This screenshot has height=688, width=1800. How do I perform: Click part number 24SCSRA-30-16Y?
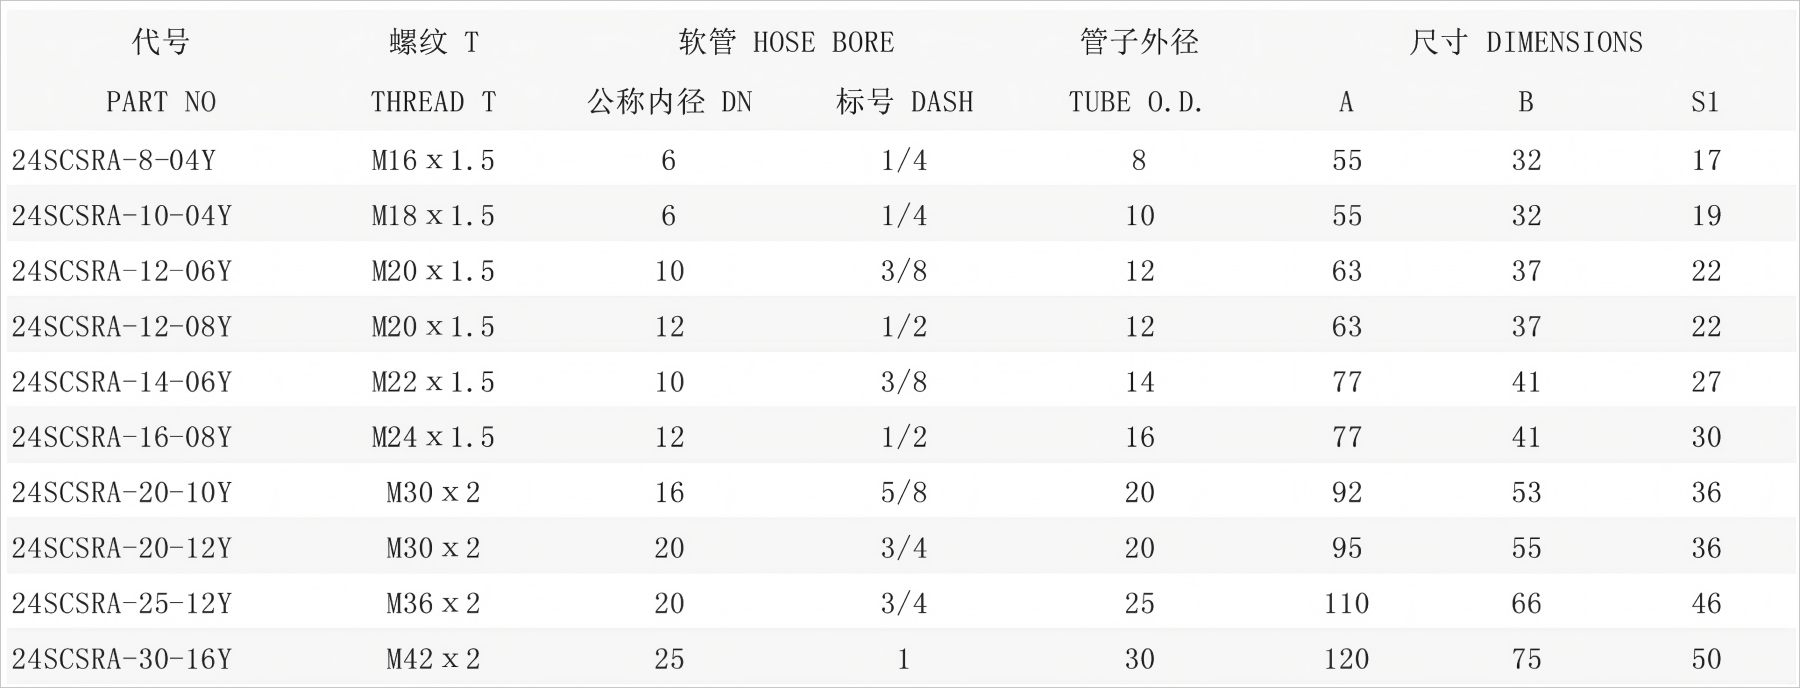121,659
